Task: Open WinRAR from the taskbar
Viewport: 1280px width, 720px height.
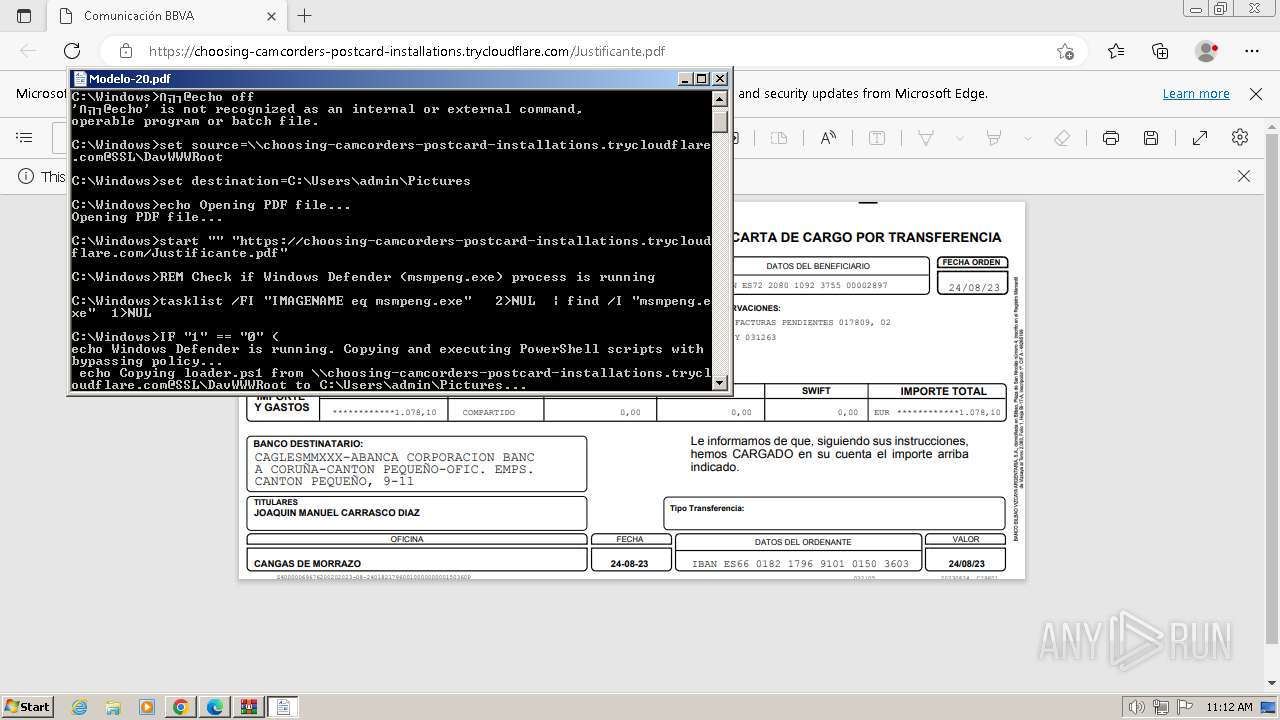Action: point(249,707)
